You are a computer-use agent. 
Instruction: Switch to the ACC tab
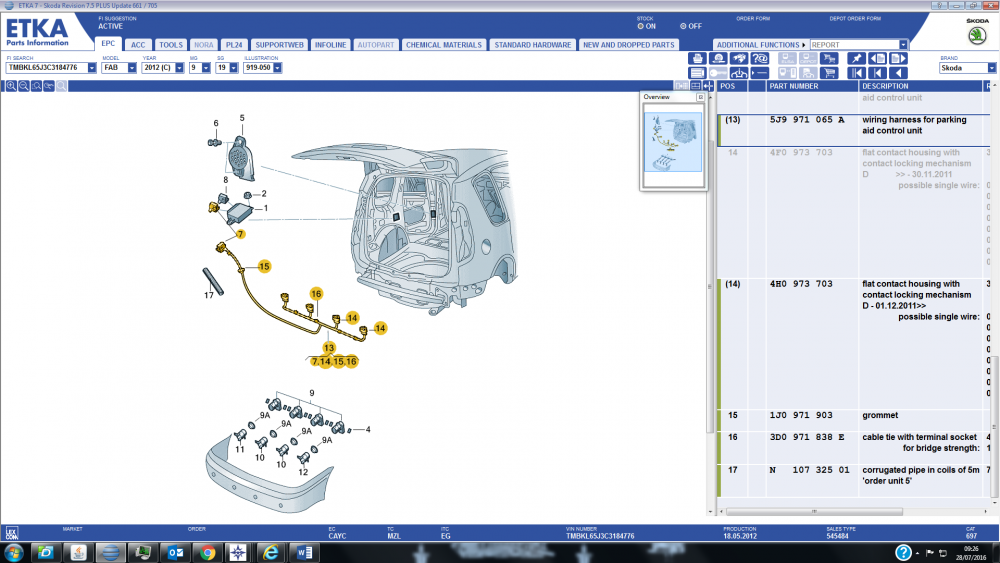point(138,45)
